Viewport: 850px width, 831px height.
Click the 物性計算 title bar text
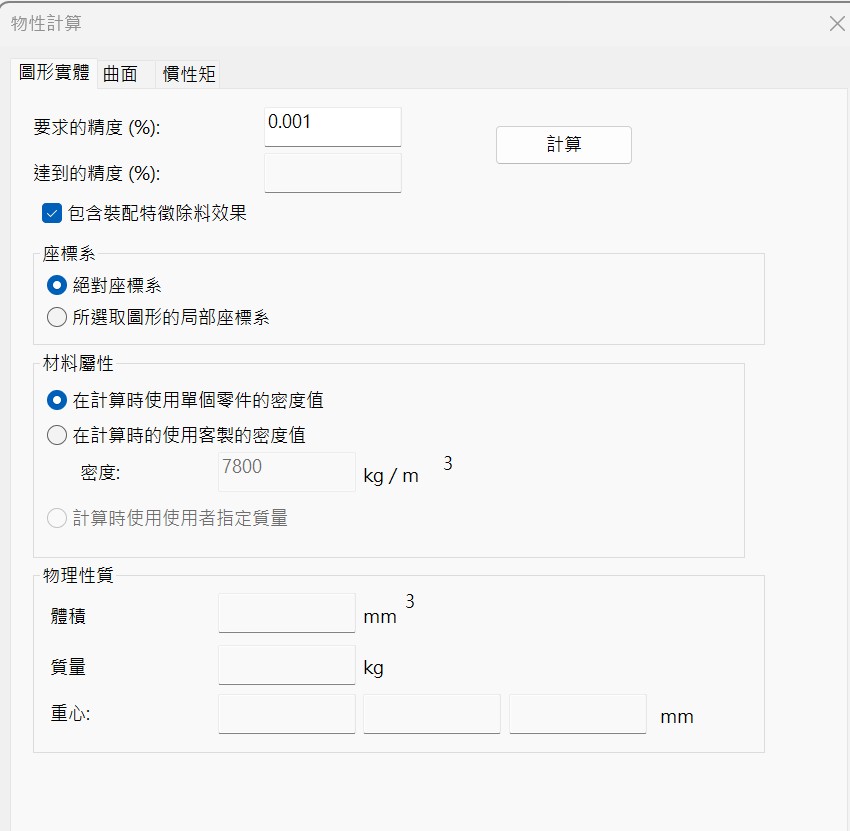tap(47, 23)
